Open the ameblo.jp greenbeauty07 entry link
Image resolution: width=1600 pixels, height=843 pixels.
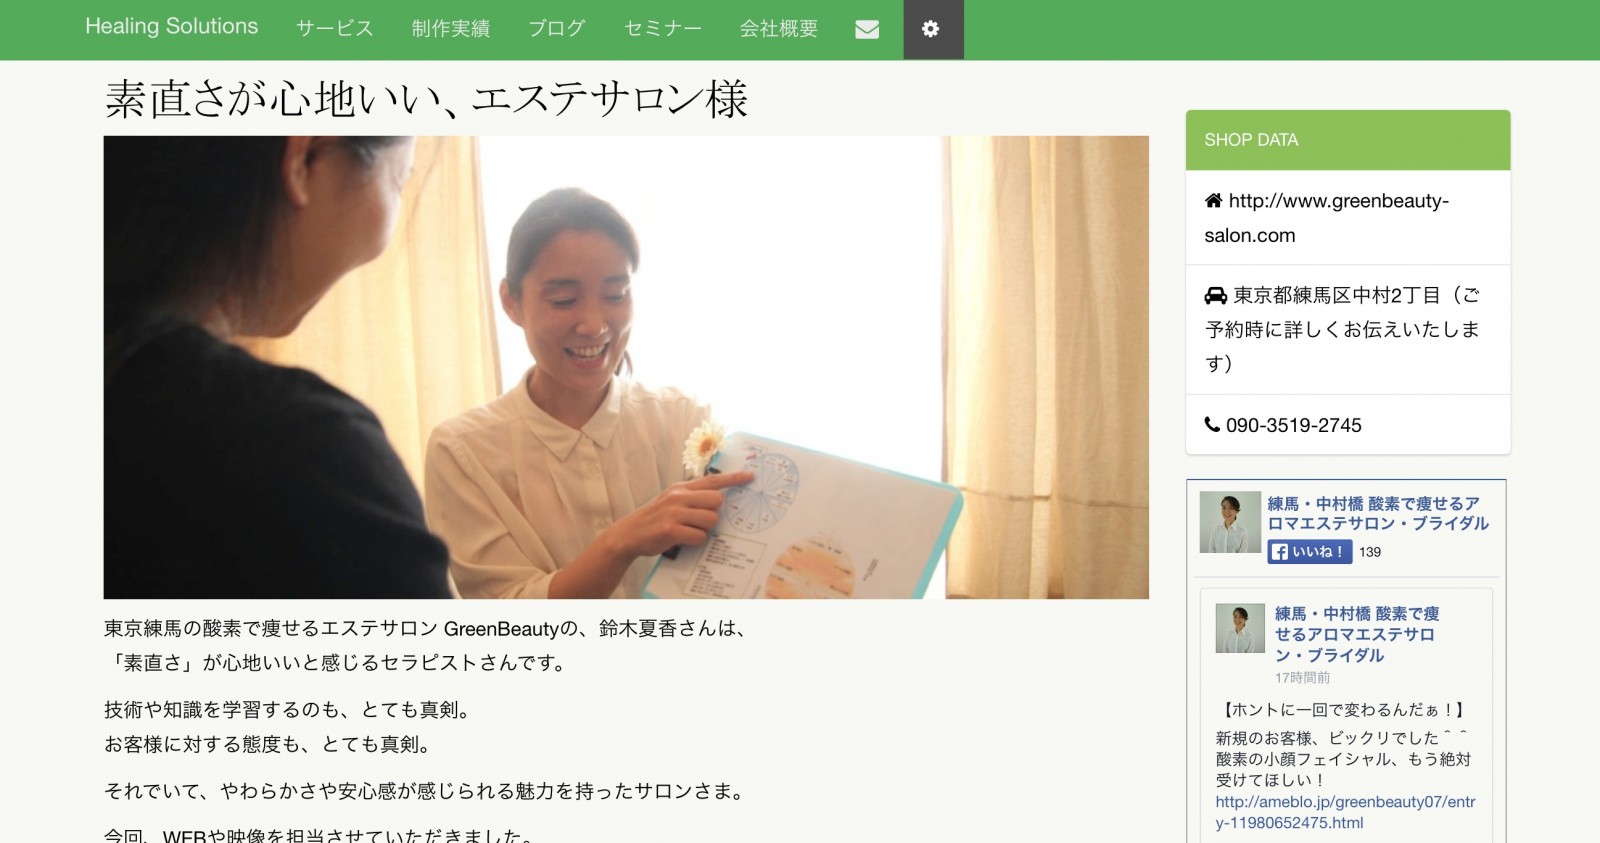[1346, 812]
